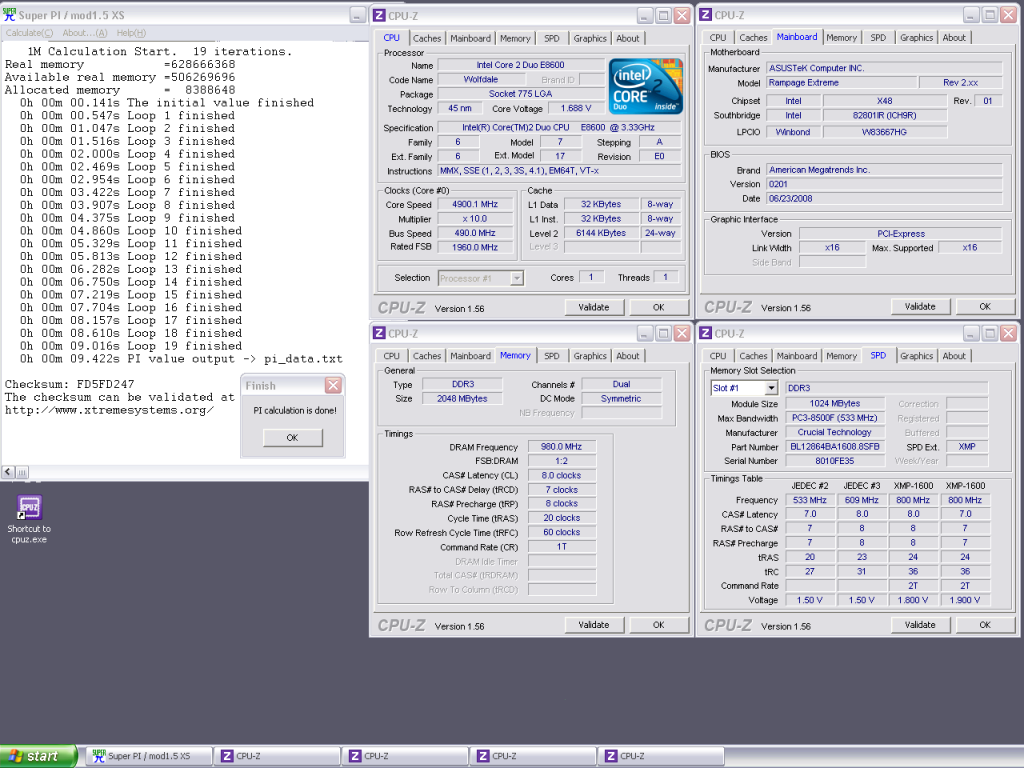Expand the Slot #1 memory dropdown
Viewport: 1024px width, 768px height.
(771, 388)
